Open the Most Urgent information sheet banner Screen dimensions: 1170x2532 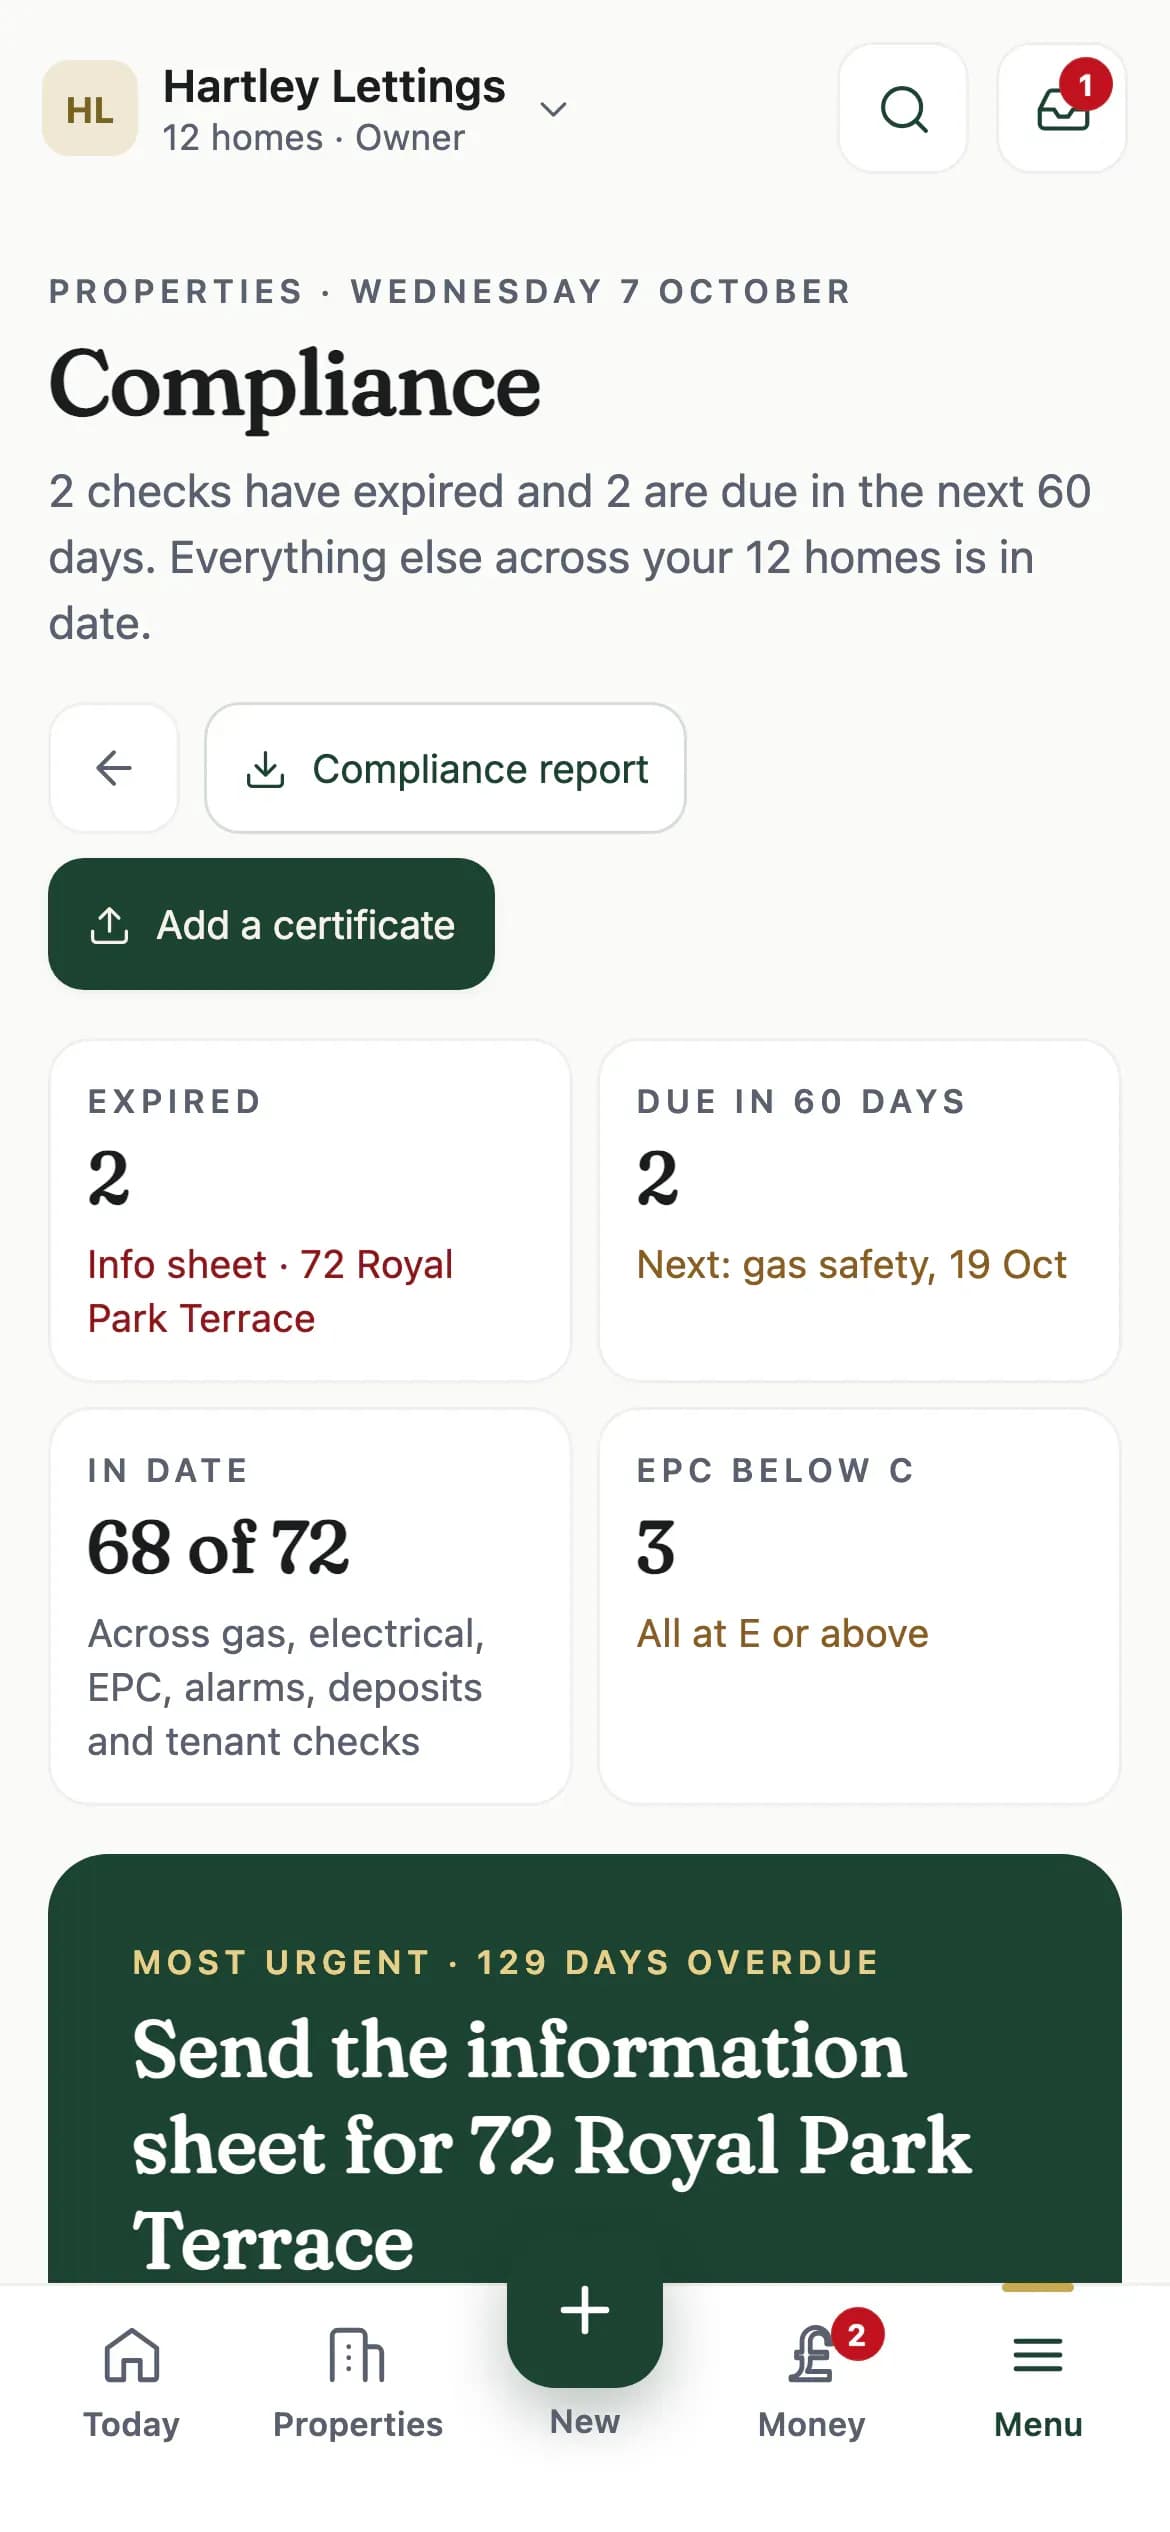(x=585, y=2068)
